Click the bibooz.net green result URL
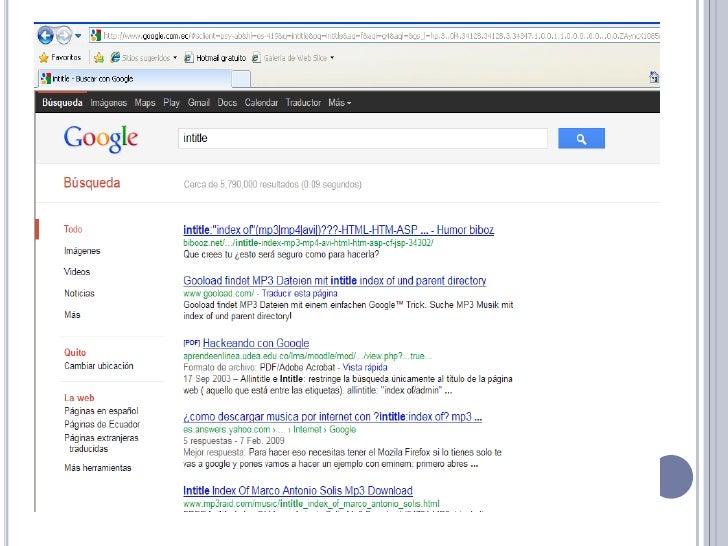 (308, 242)
